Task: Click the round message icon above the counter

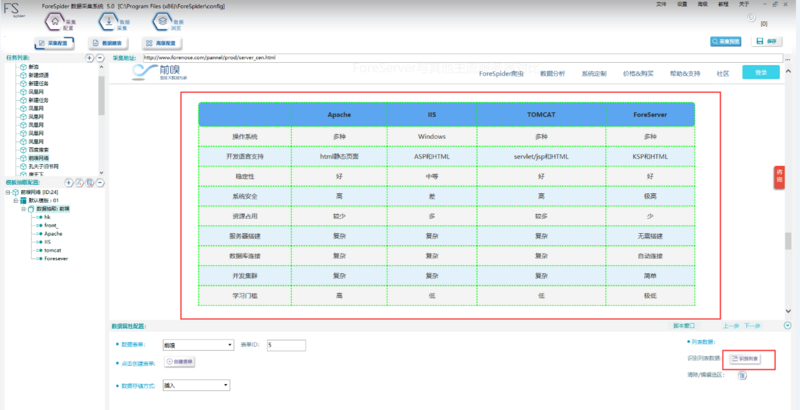Action: pos(751,18)
